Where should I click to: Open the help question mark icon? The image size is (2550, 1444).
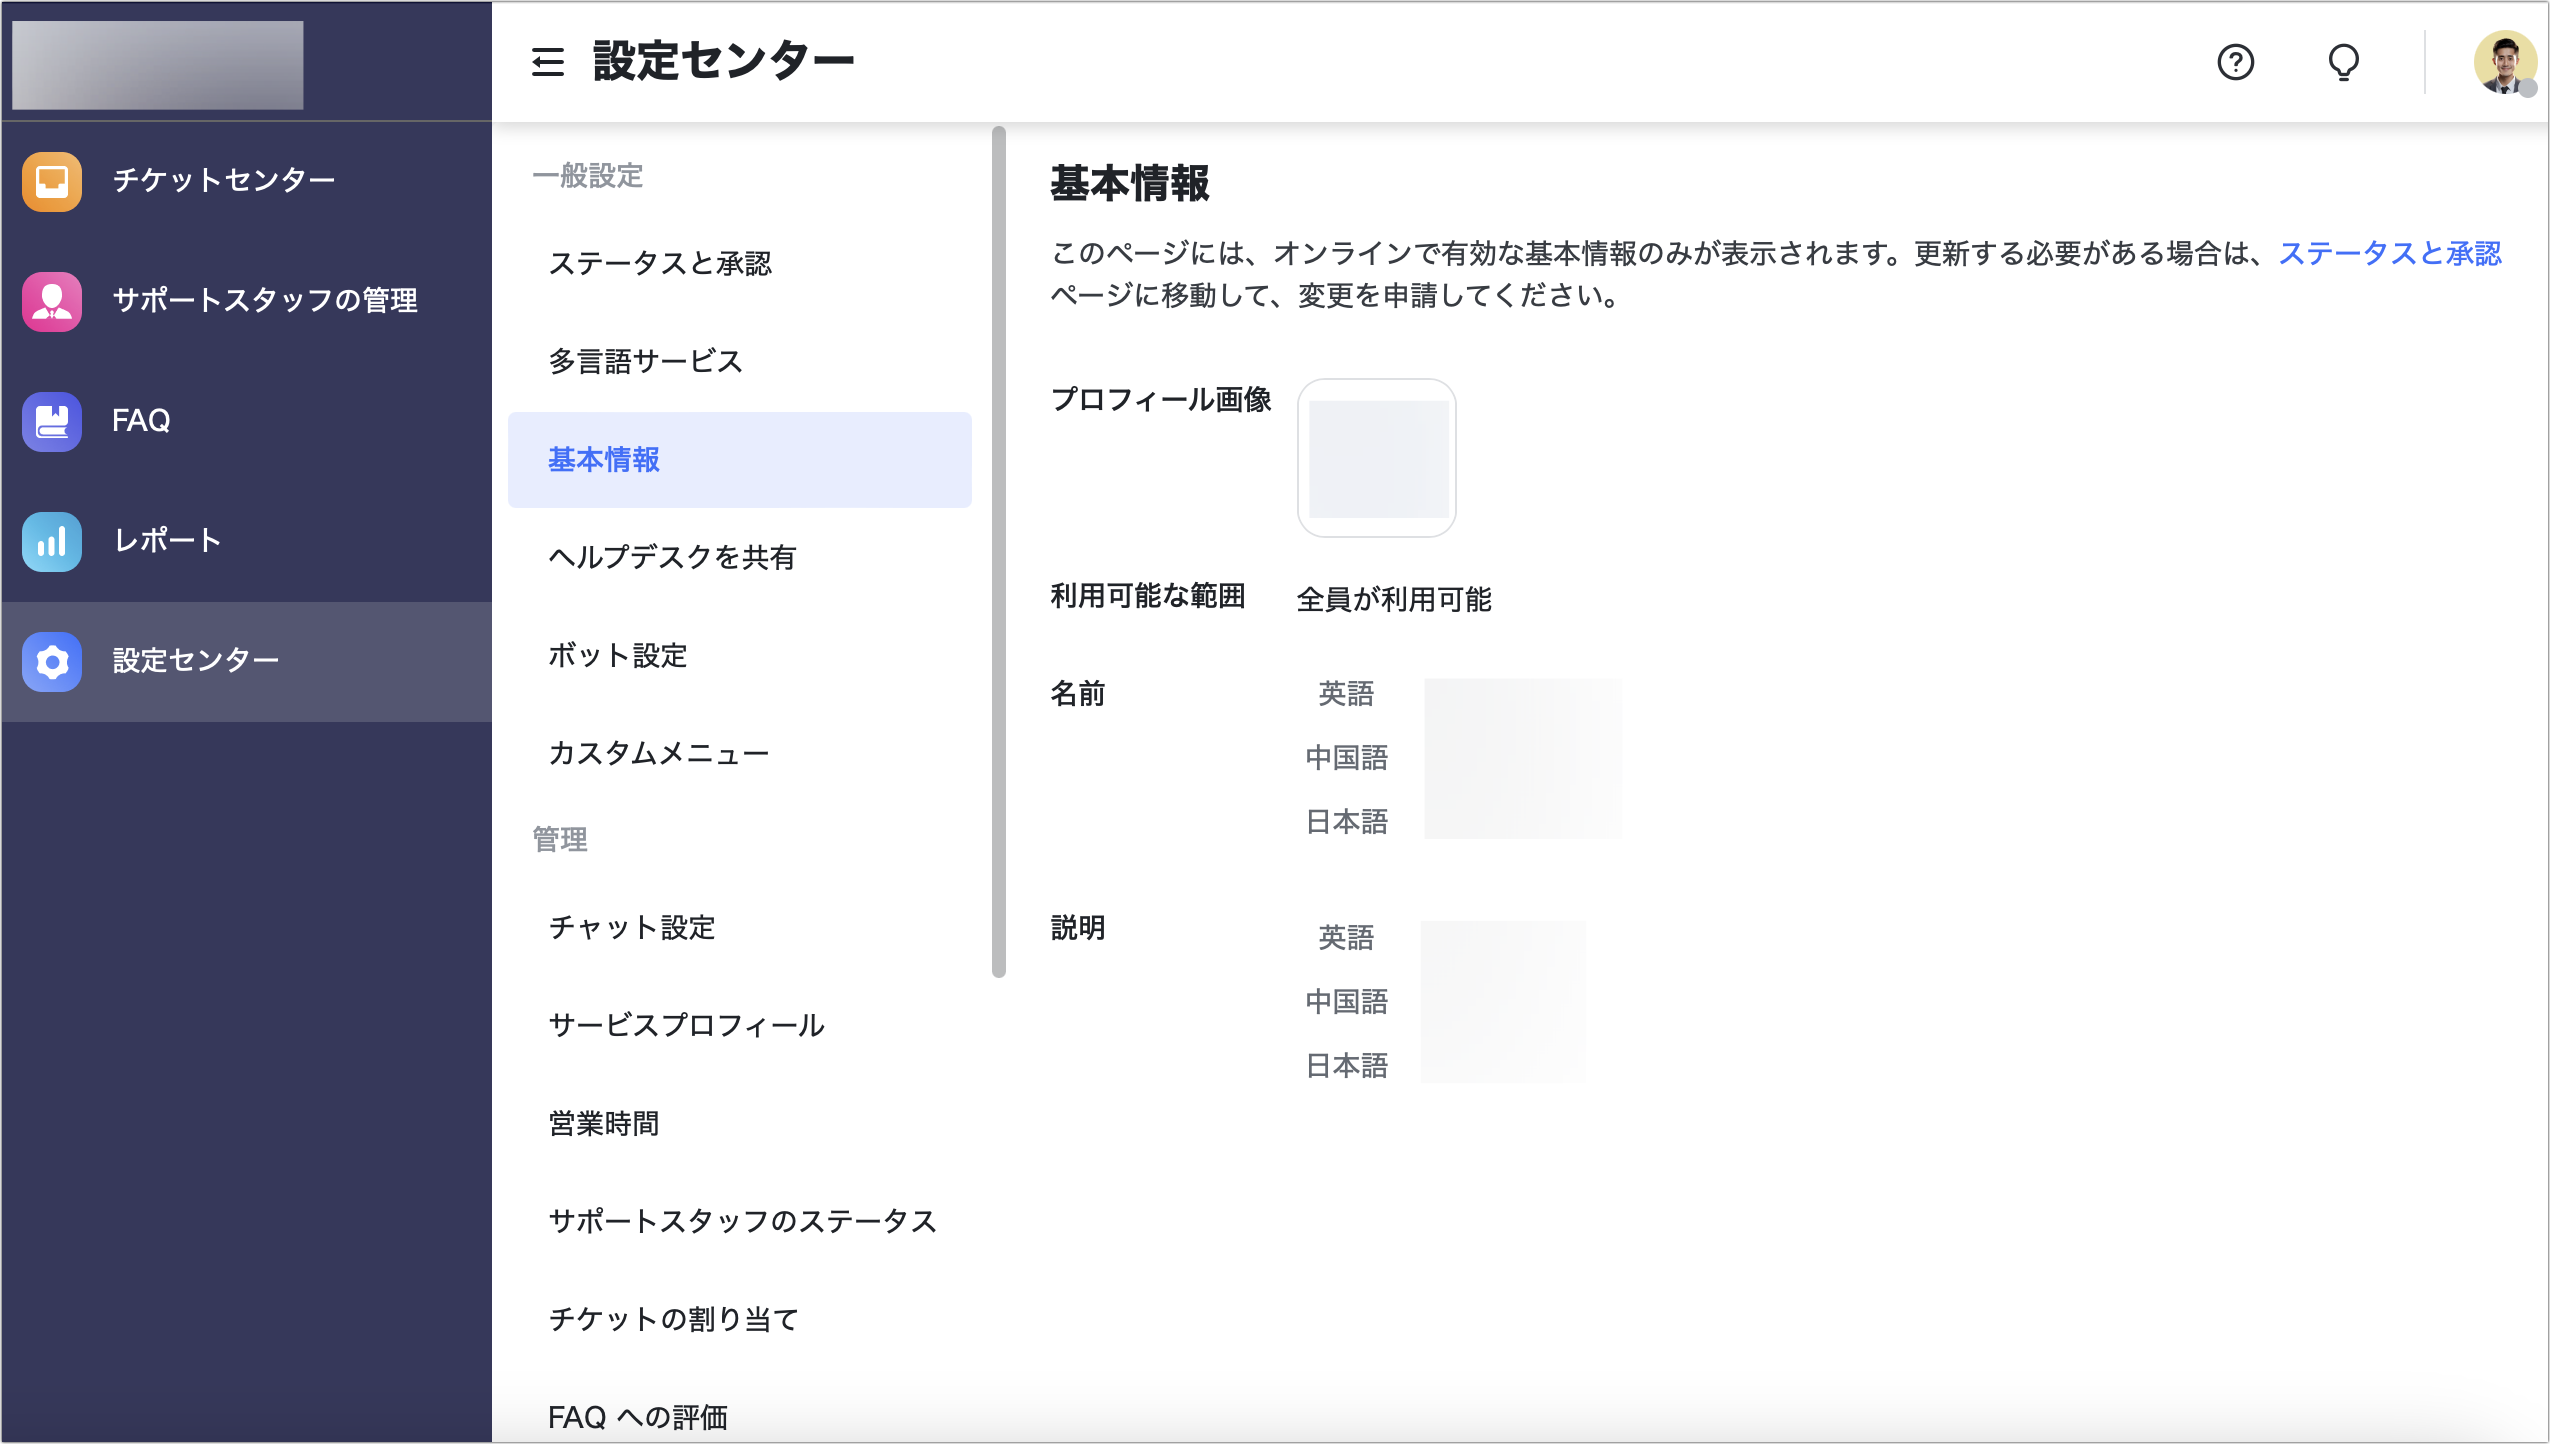(x=2237, y=63)
